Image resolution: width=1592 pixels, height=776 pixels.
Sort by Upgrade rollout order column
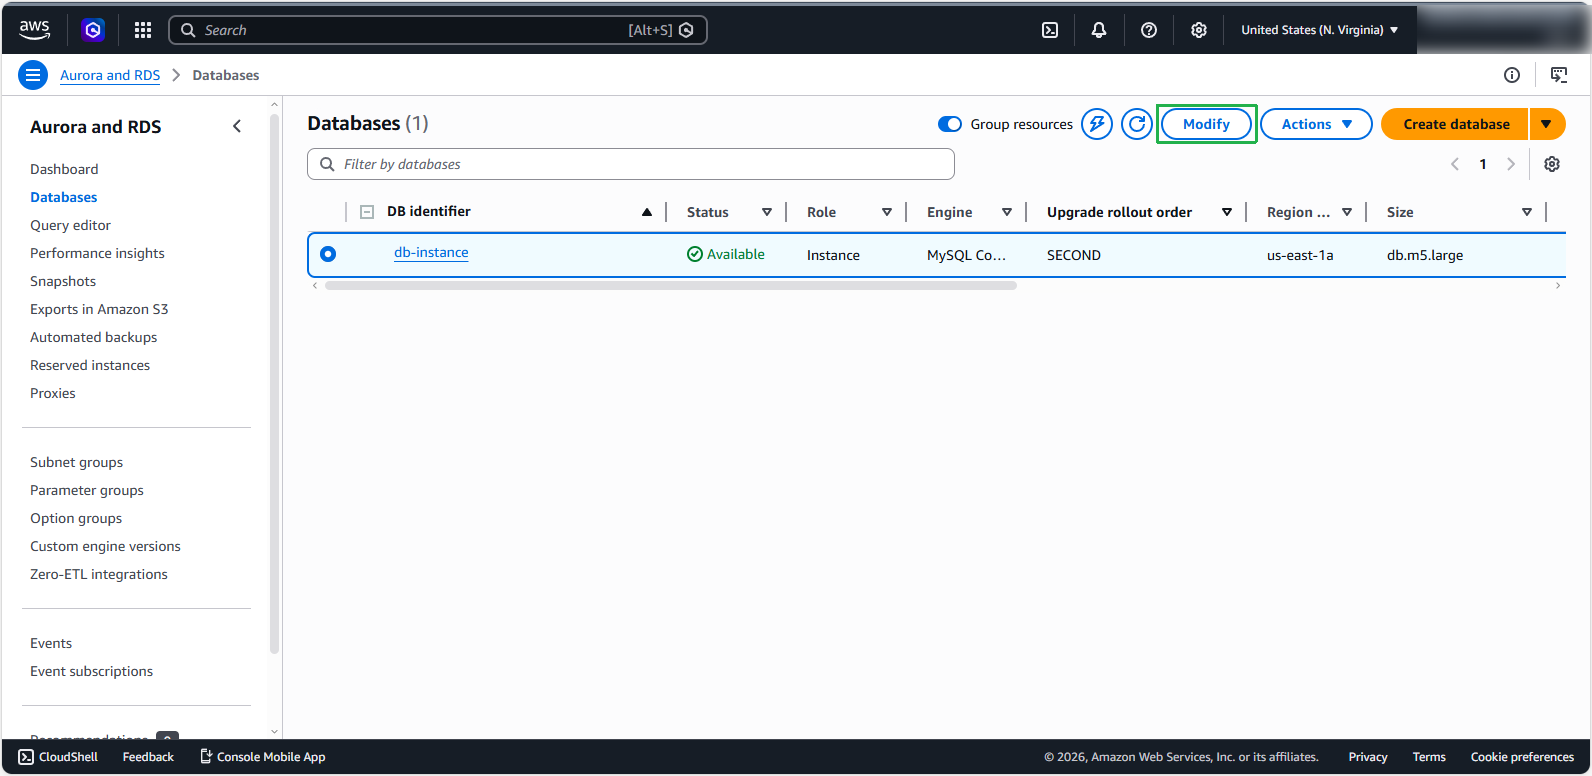(1227, 212)
